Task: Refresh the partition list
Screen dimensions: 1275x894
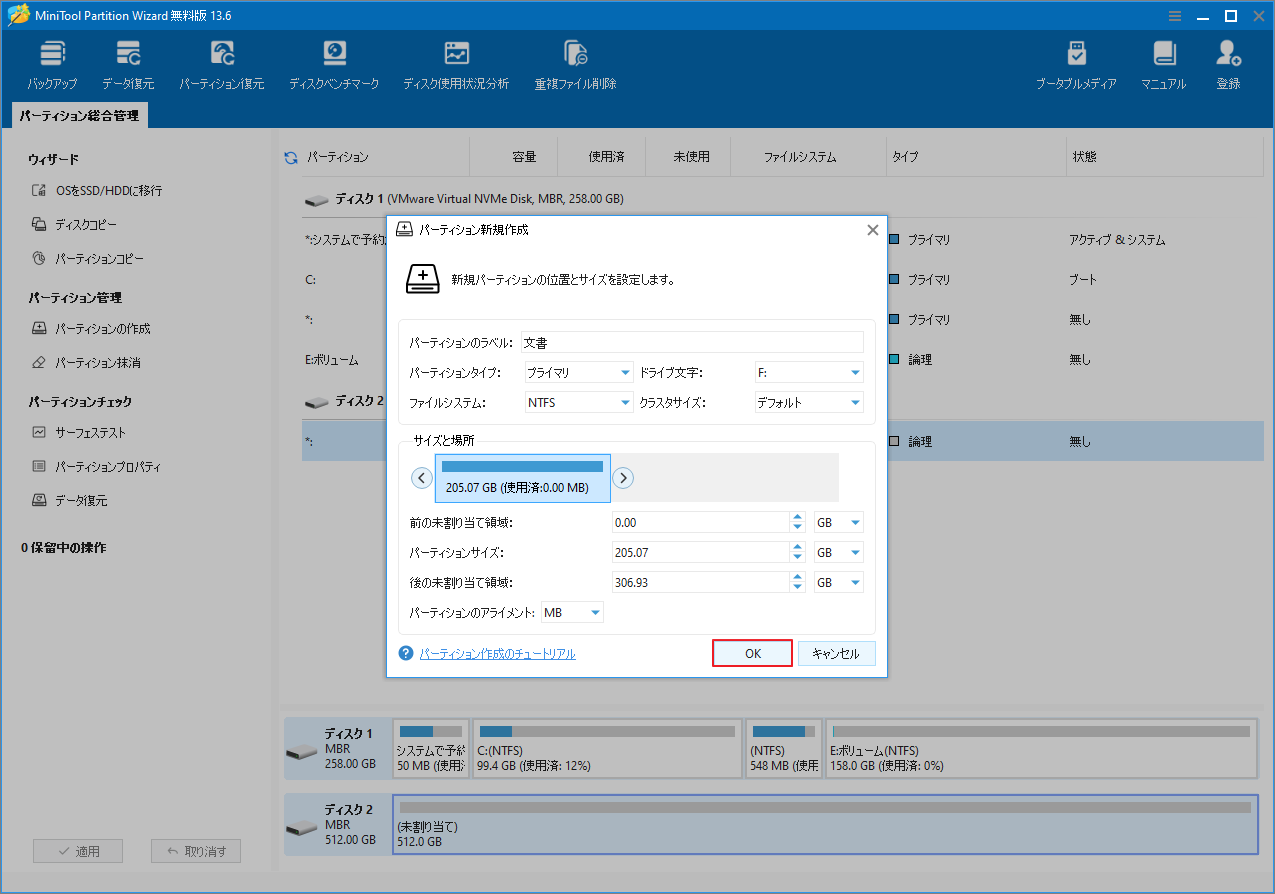Action: [289, 155]
